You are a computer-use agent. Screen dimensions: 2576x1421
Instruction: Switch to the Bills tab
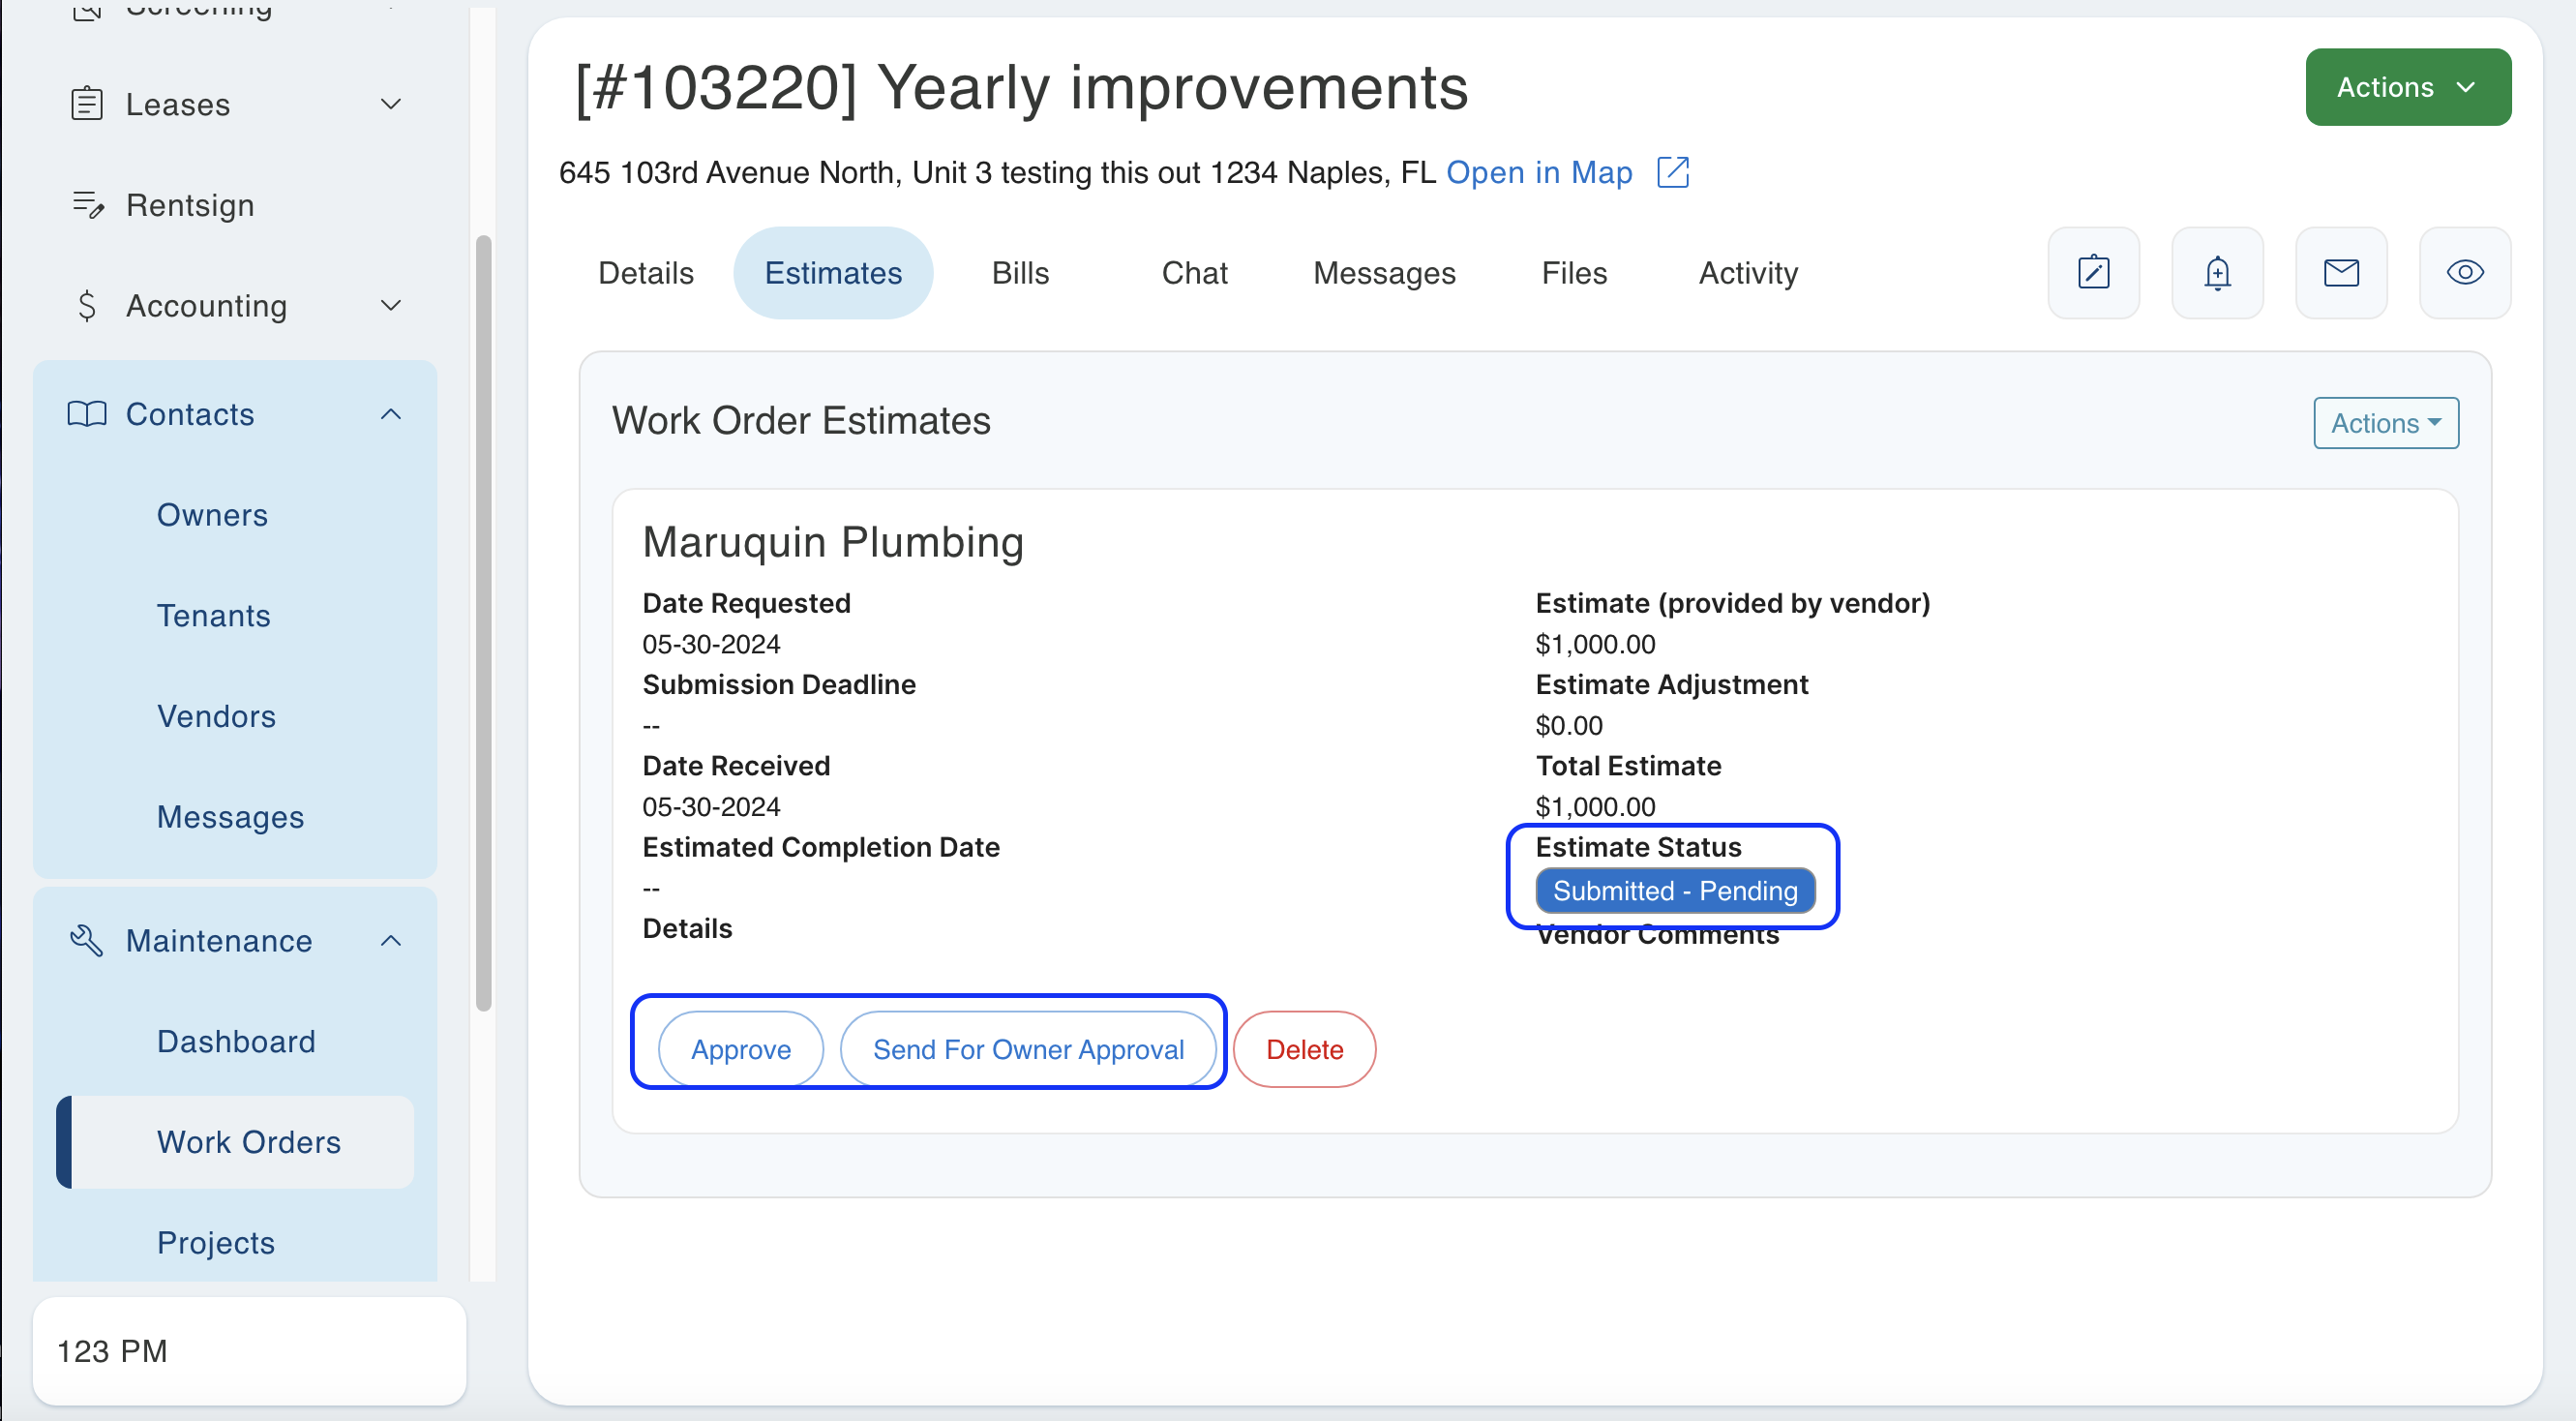[1019, 272]
